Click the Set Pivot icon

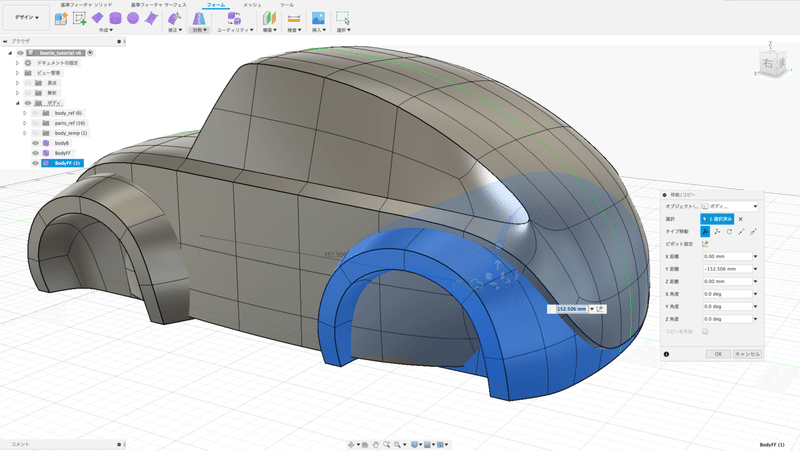[x=705, y=243]
